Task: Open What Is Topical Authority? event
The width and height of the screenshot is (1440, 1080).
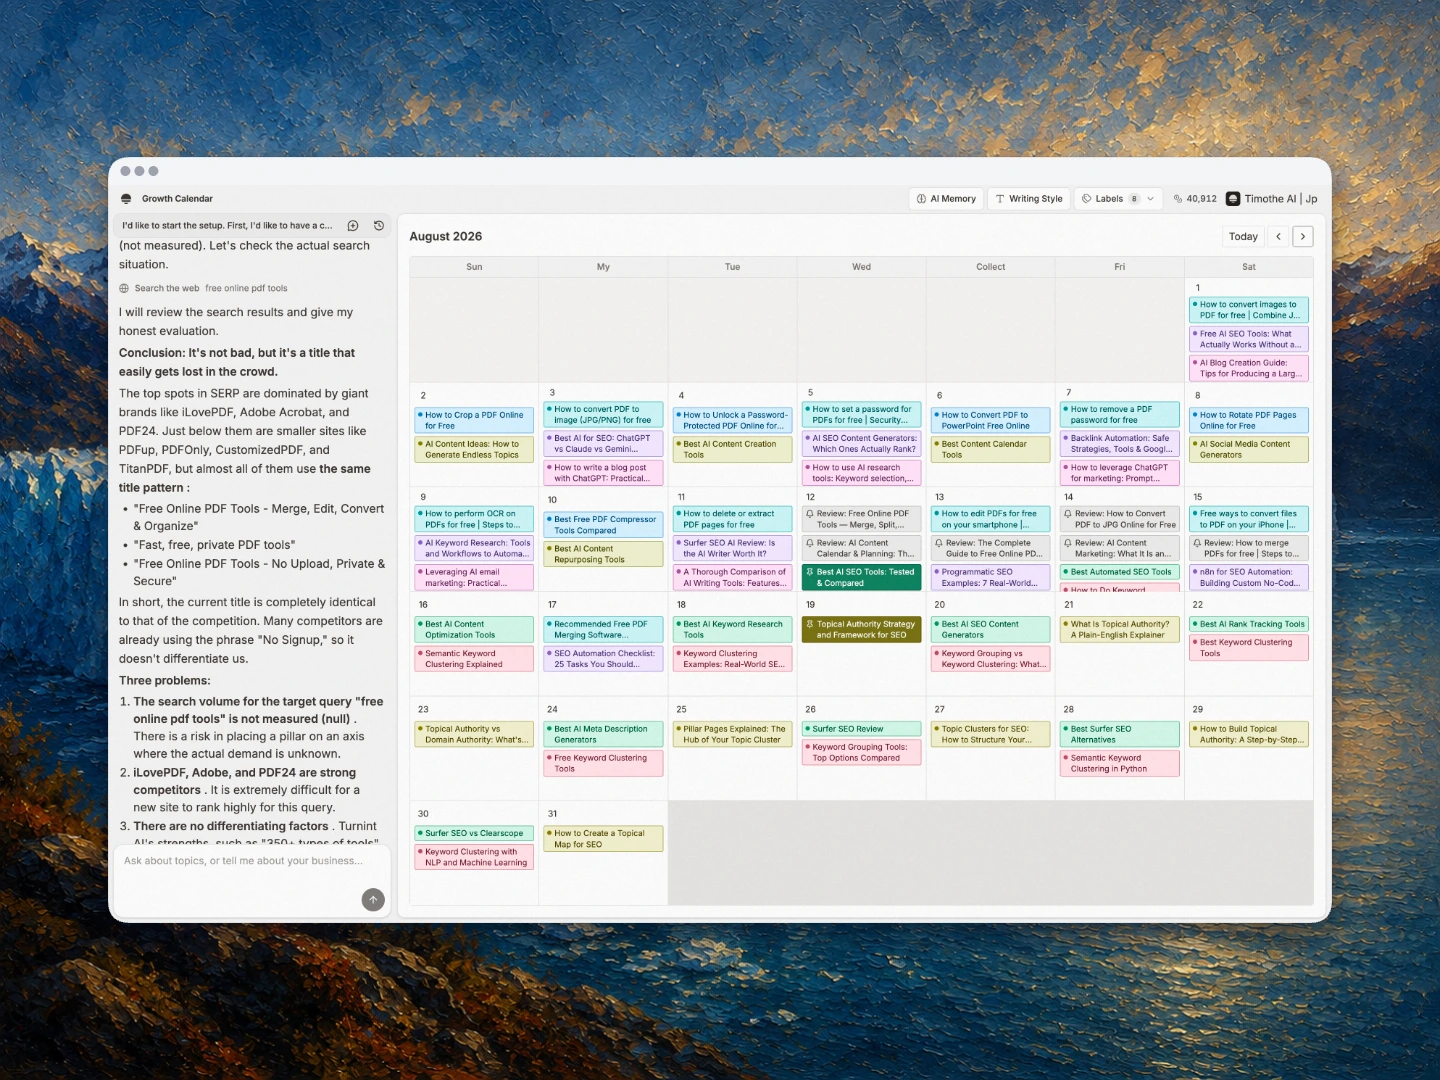Action: [x=1119, y=629]
